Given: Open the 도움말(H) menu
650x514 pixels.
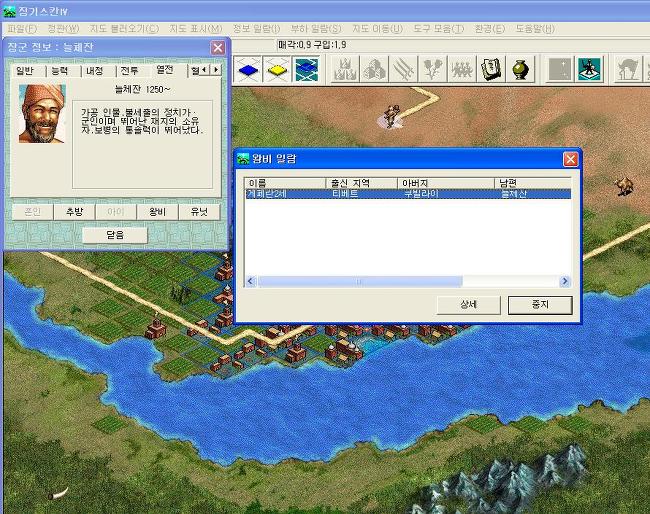Looking at the screenshot, I should (x=535, y=29).
